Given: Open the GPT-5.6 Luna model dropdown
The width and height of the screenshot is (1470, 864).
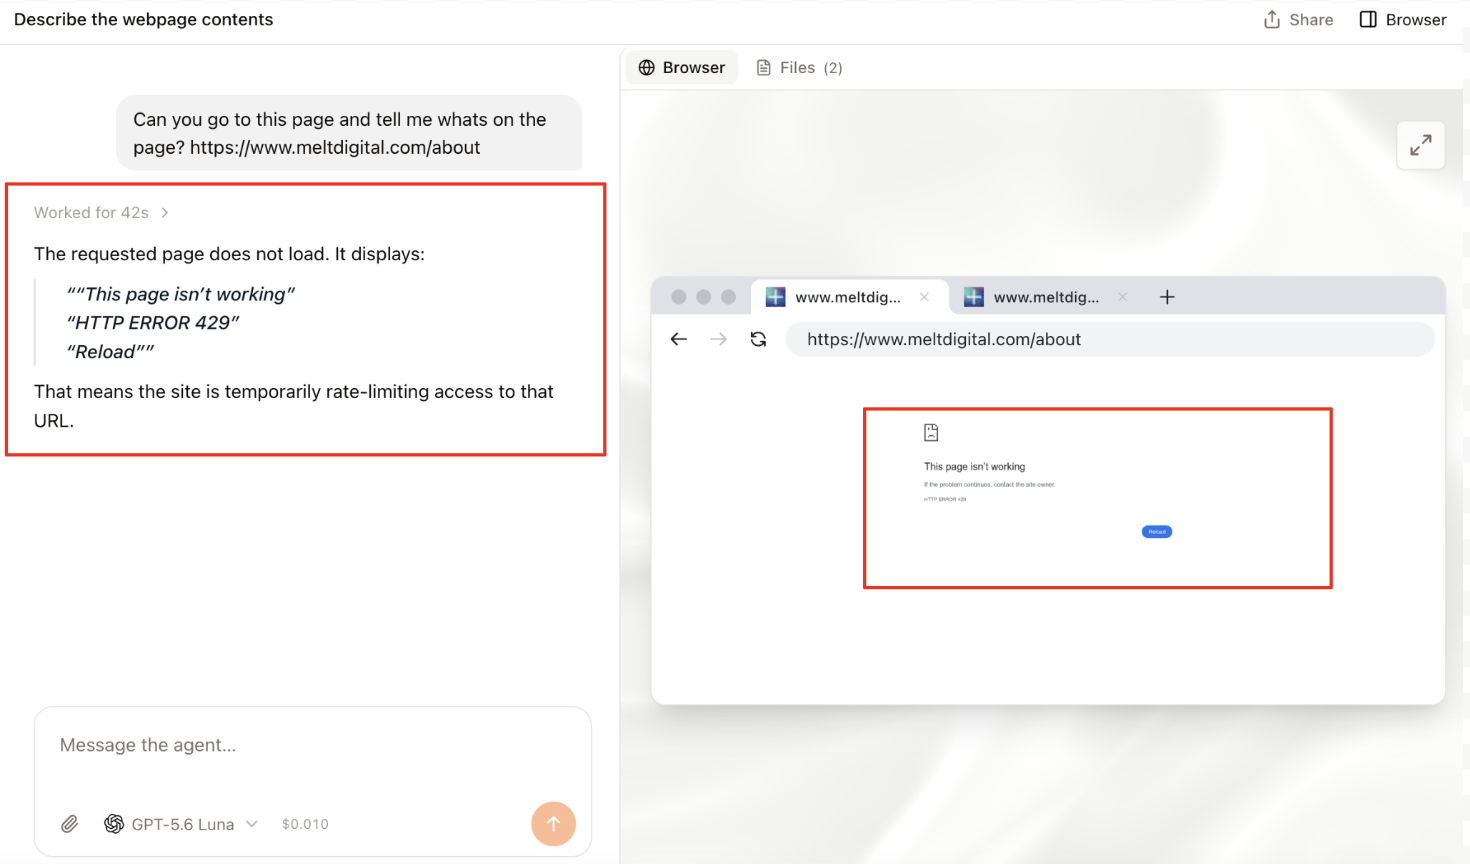Looking at the screenshot, I should click(x=182, y=824).
